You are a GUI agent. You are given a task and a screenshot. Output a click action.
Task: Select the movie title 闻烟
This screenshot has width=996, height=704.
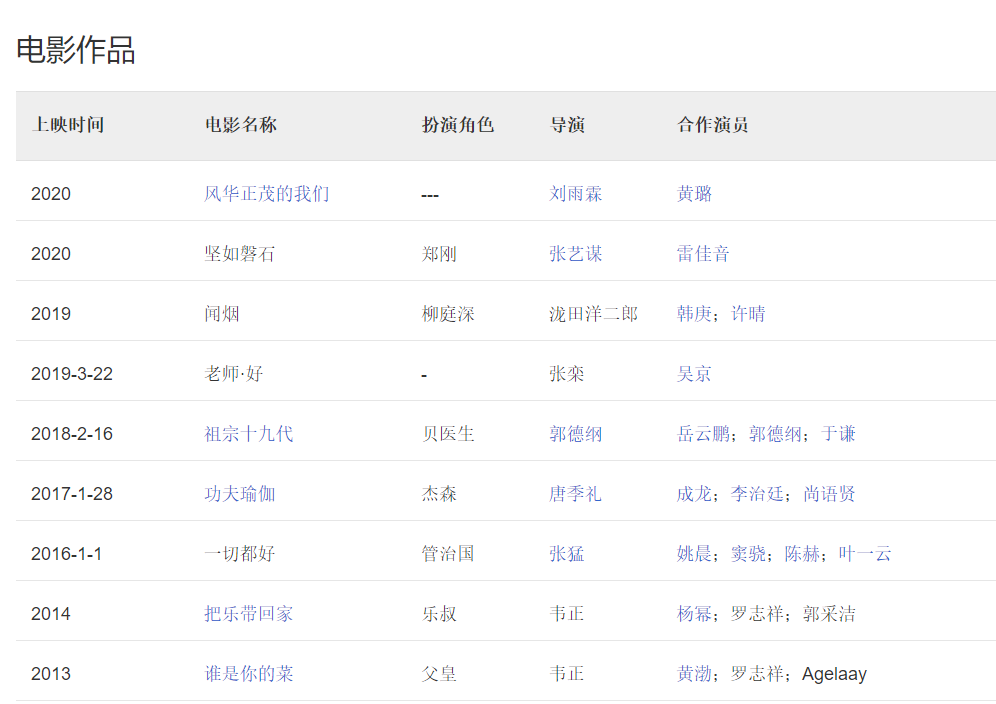pos(222,313)
